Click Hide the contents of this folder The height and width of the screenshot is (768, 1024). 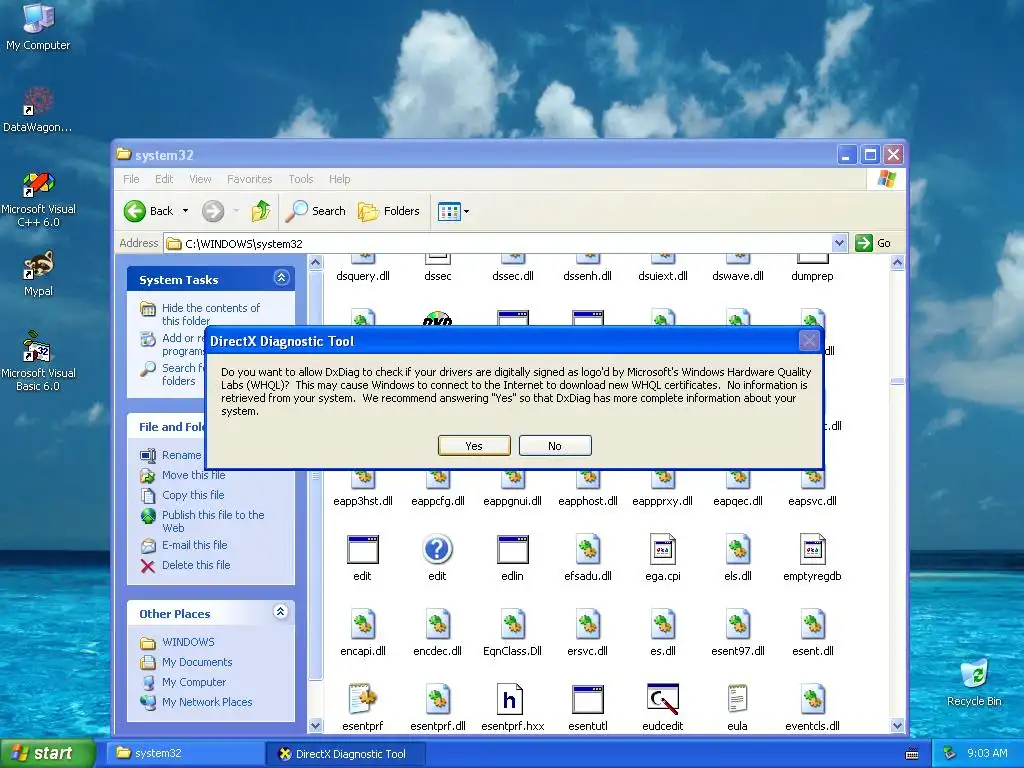point(211,314)
